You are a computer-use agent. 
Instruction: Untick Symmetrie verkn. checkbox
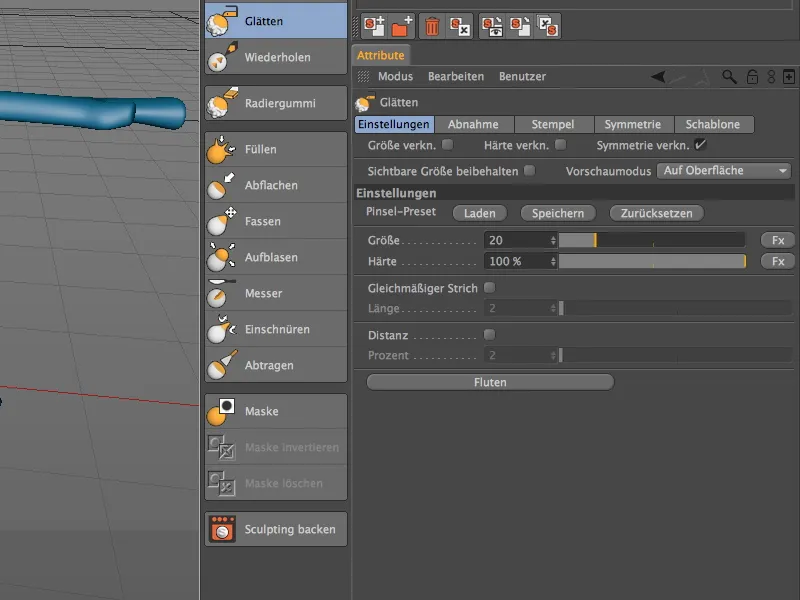[x=701, y=145]
